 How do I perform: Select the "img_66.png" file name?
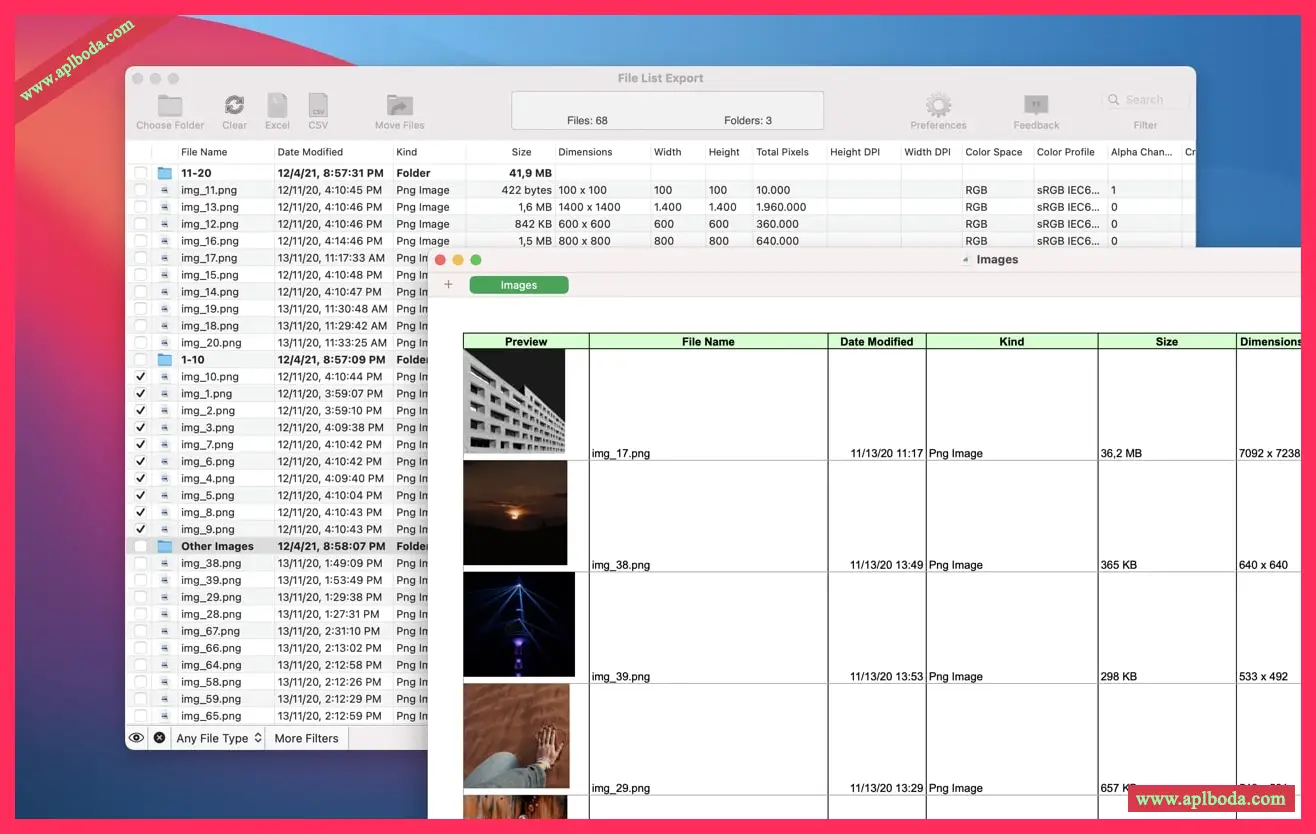click(x=211, y=649)
